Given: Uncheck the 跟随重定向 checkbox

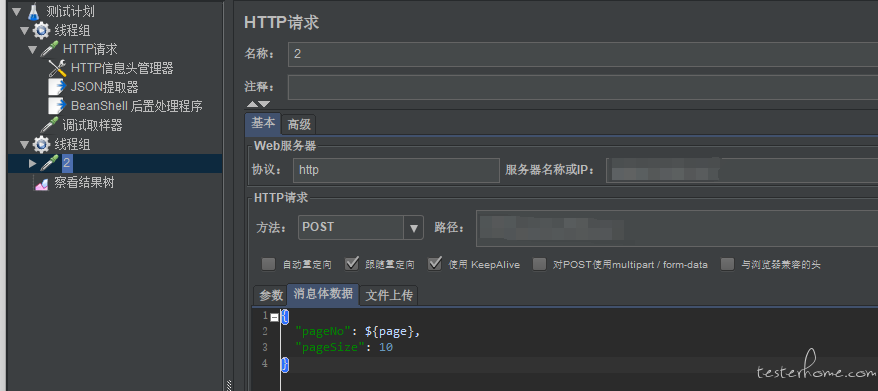Looking at the screenshot, I should 352,264.
